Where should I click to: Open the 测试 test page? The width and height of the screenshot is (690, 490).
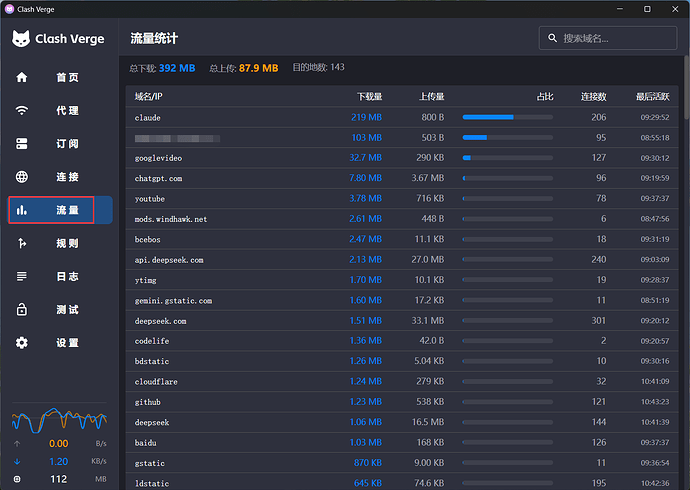[60, 310]
